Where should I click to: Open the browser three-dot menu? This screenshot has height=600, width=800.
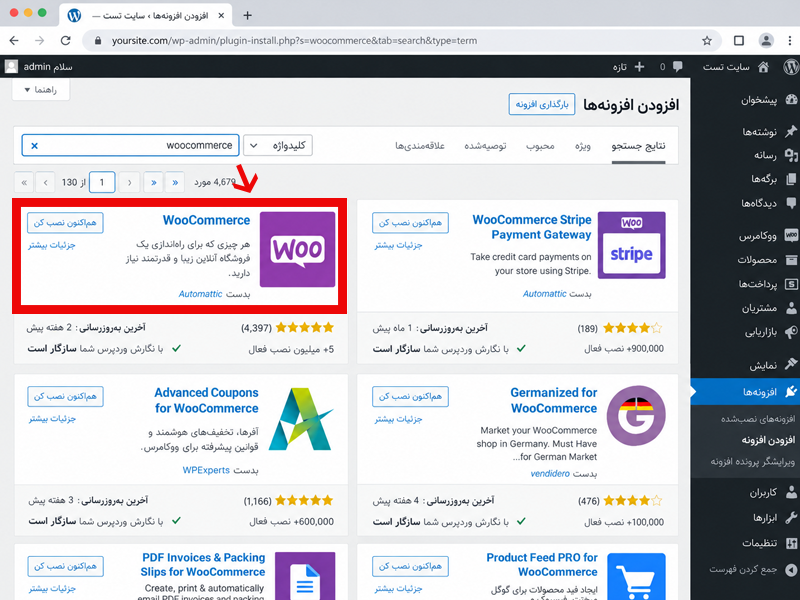790,40
